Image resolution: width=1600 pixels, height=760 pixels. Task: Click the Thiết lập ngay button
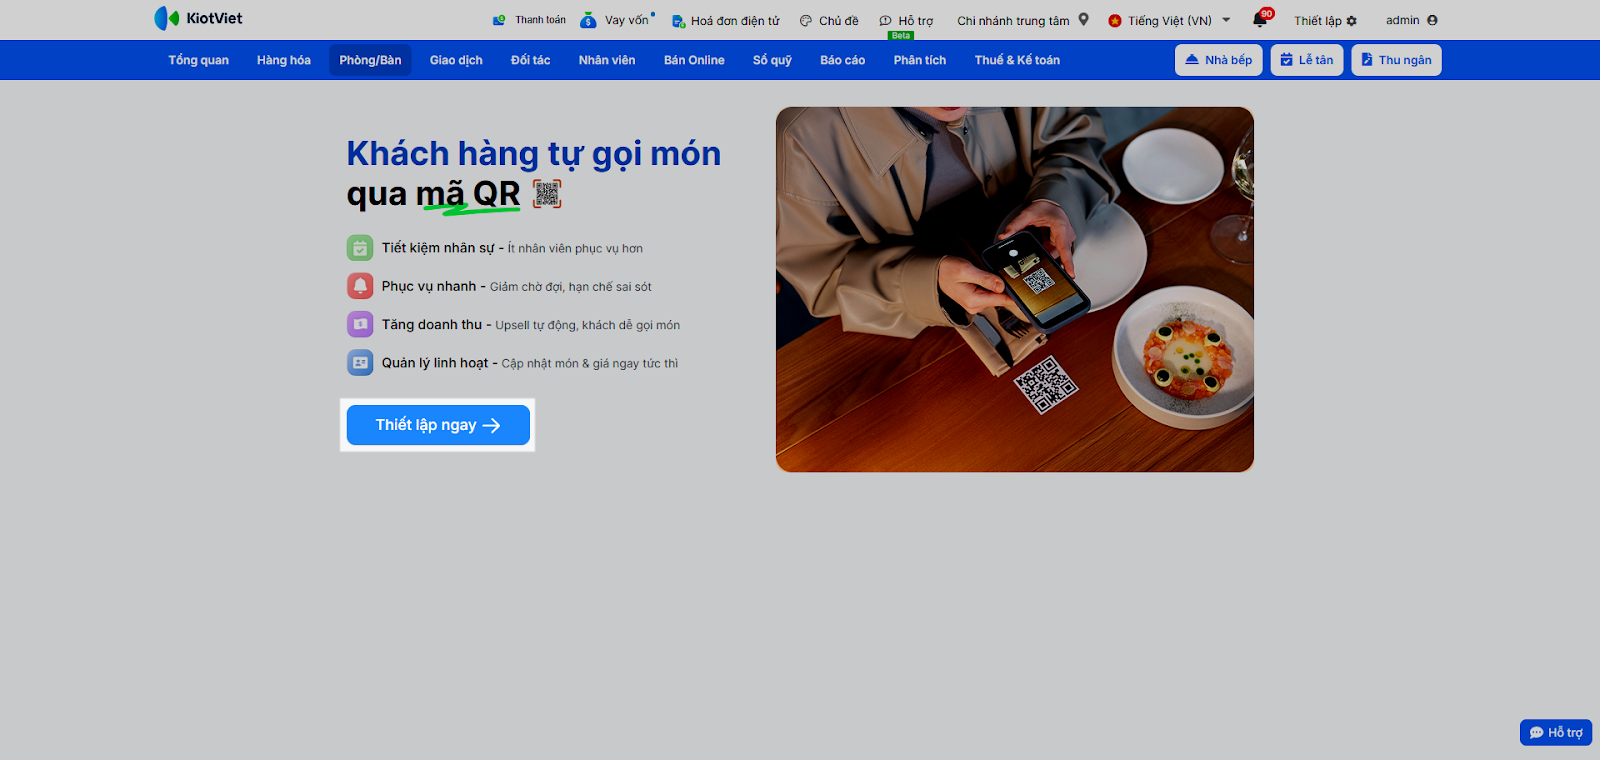tap(438, 425)
